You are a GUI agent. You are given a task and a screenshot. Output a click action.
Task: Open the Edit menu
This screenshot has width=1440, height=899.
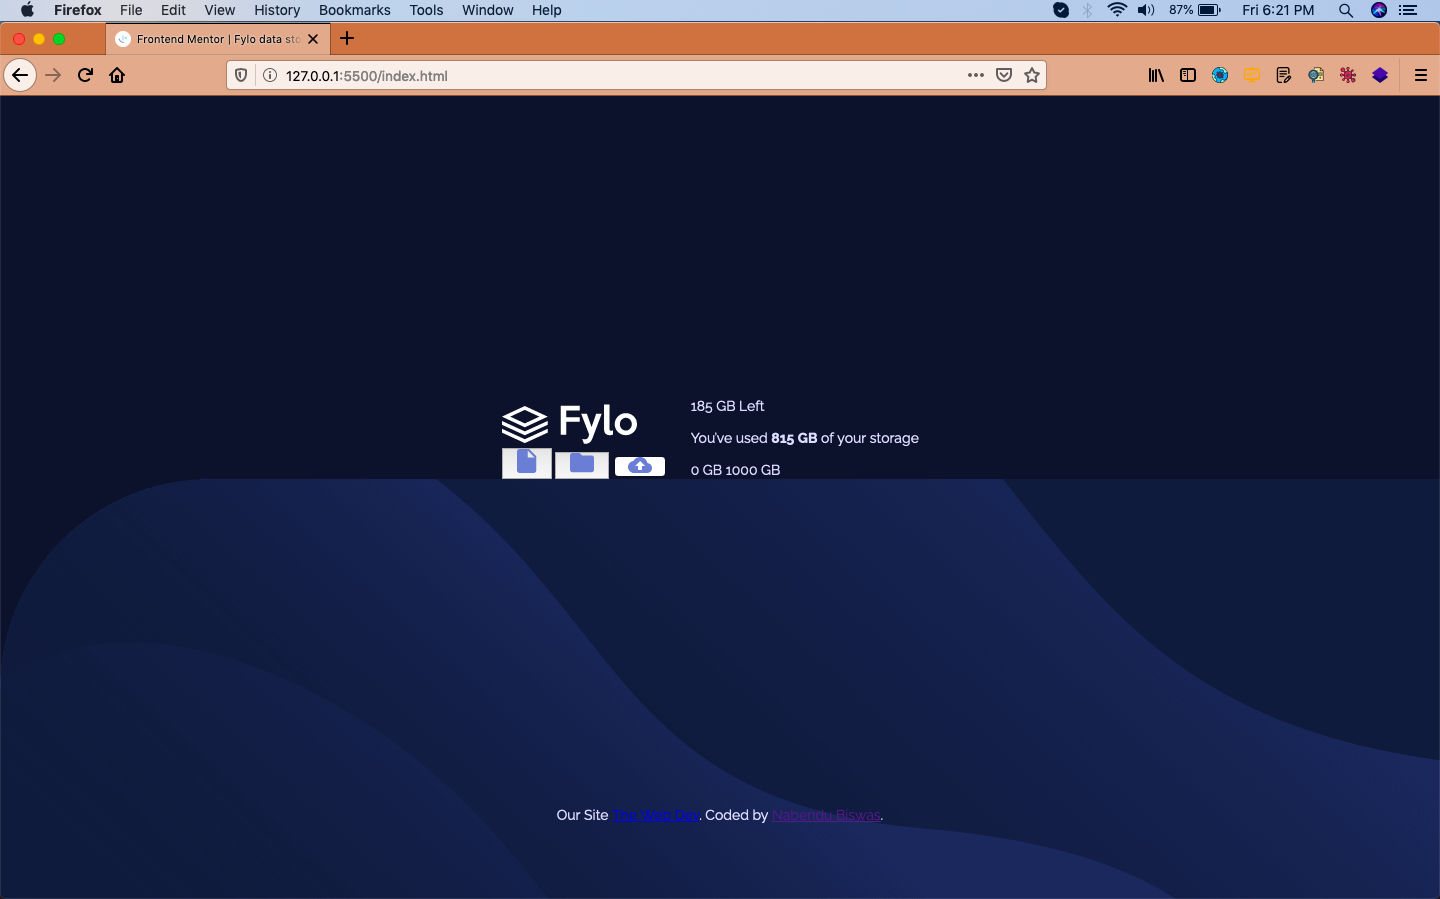[173, 10]
